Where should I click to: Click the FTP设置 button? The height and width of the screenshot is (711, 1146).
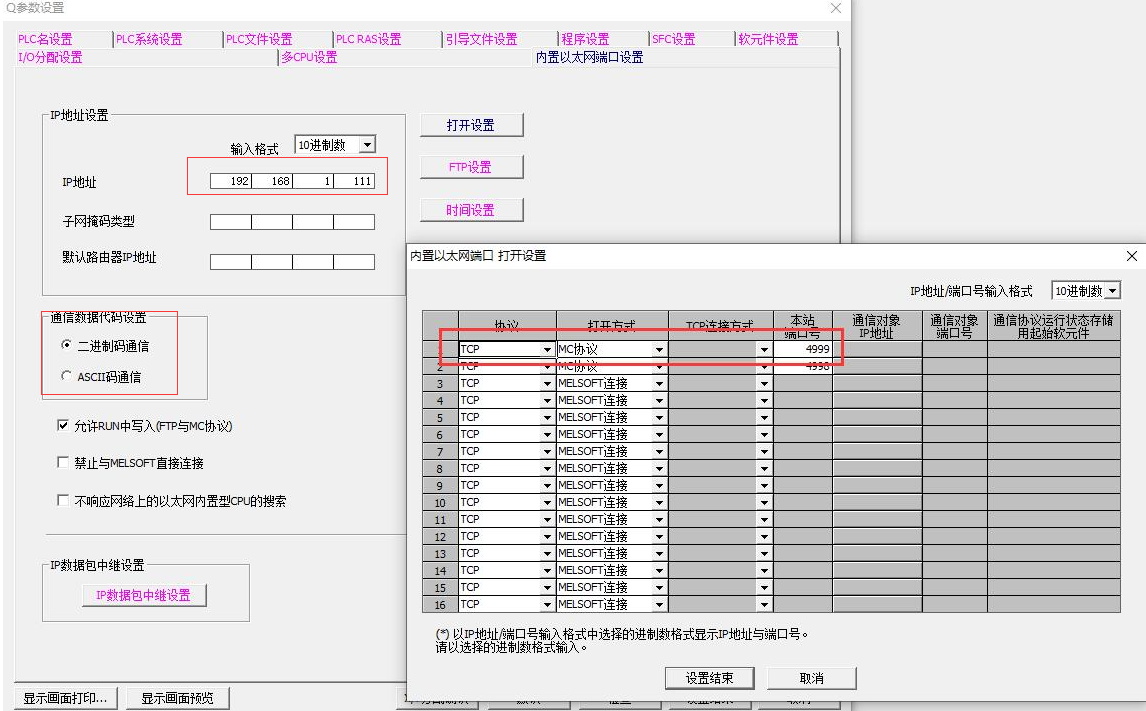(x=470, y=167)
